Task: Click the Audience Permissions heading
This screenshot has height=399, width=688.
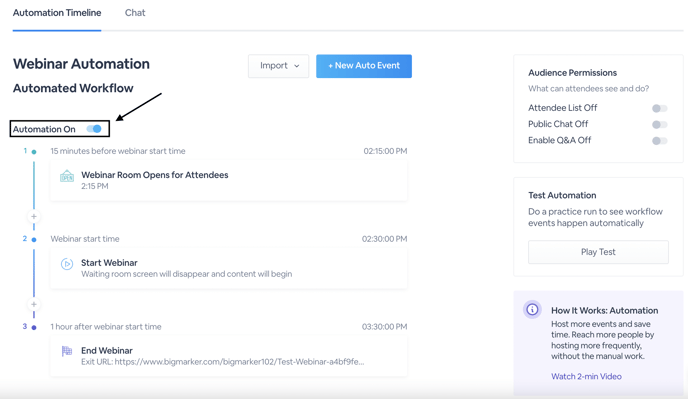Action: (572, 73)
